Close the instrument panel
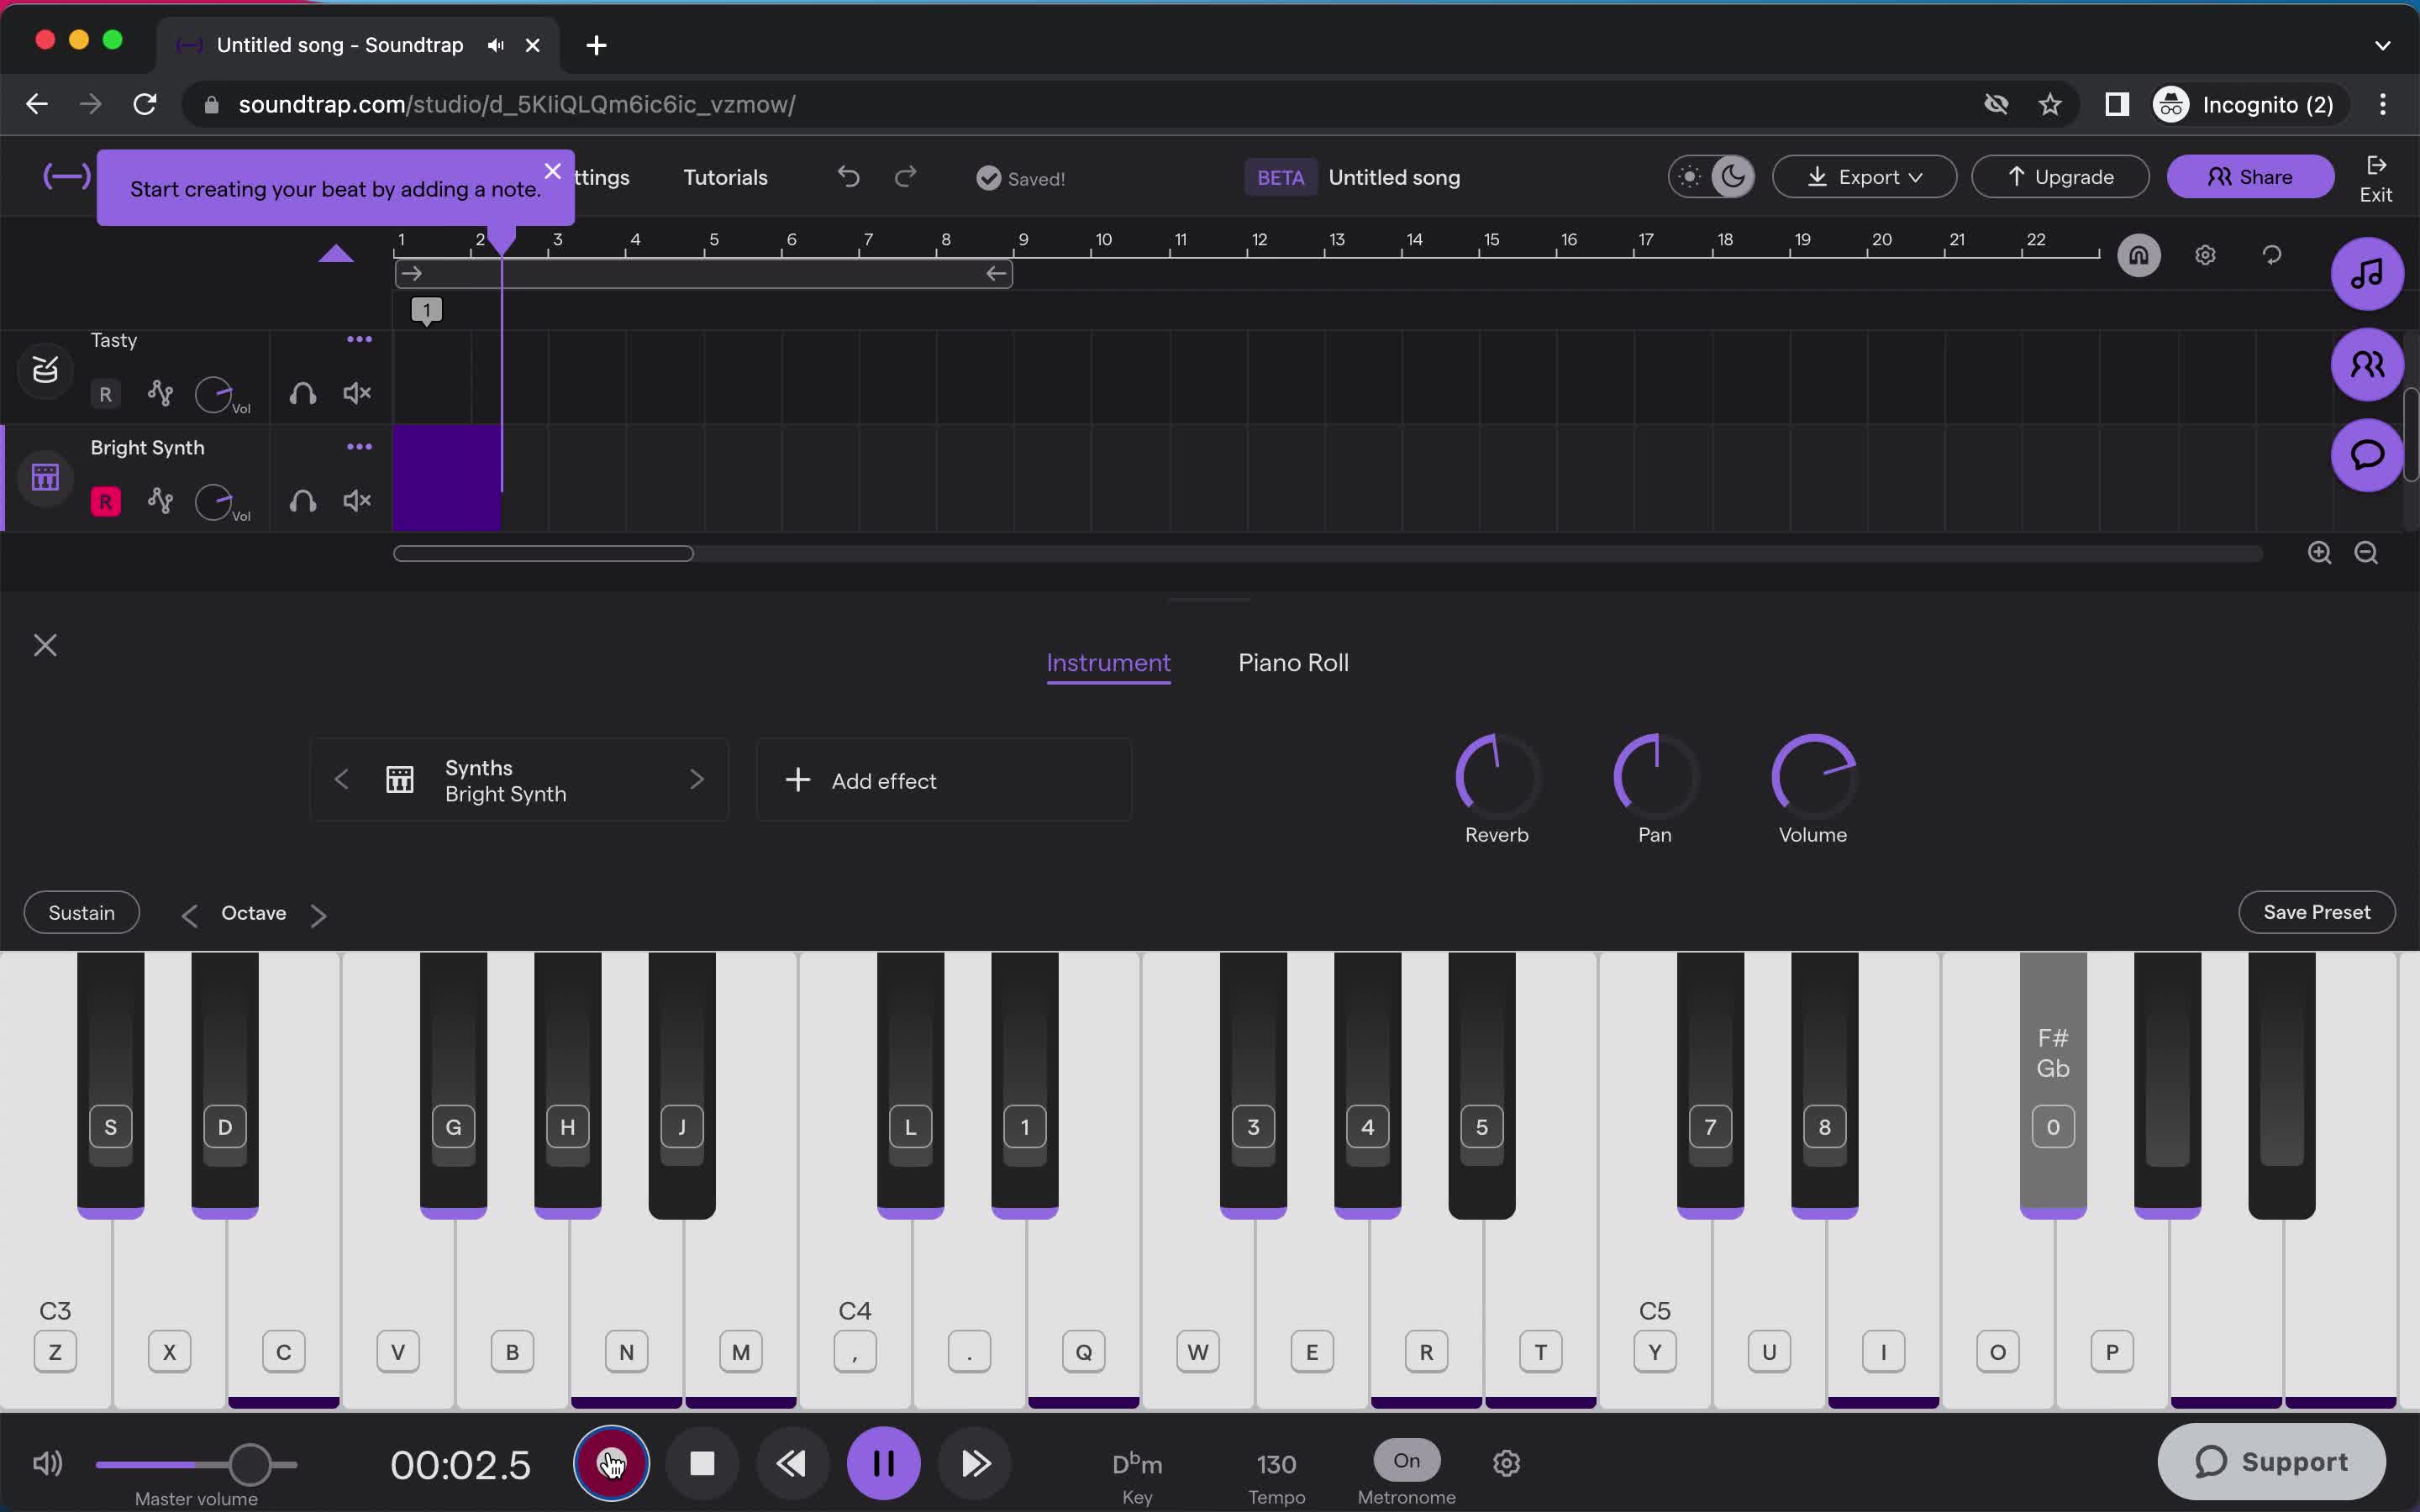 [45, 645]
